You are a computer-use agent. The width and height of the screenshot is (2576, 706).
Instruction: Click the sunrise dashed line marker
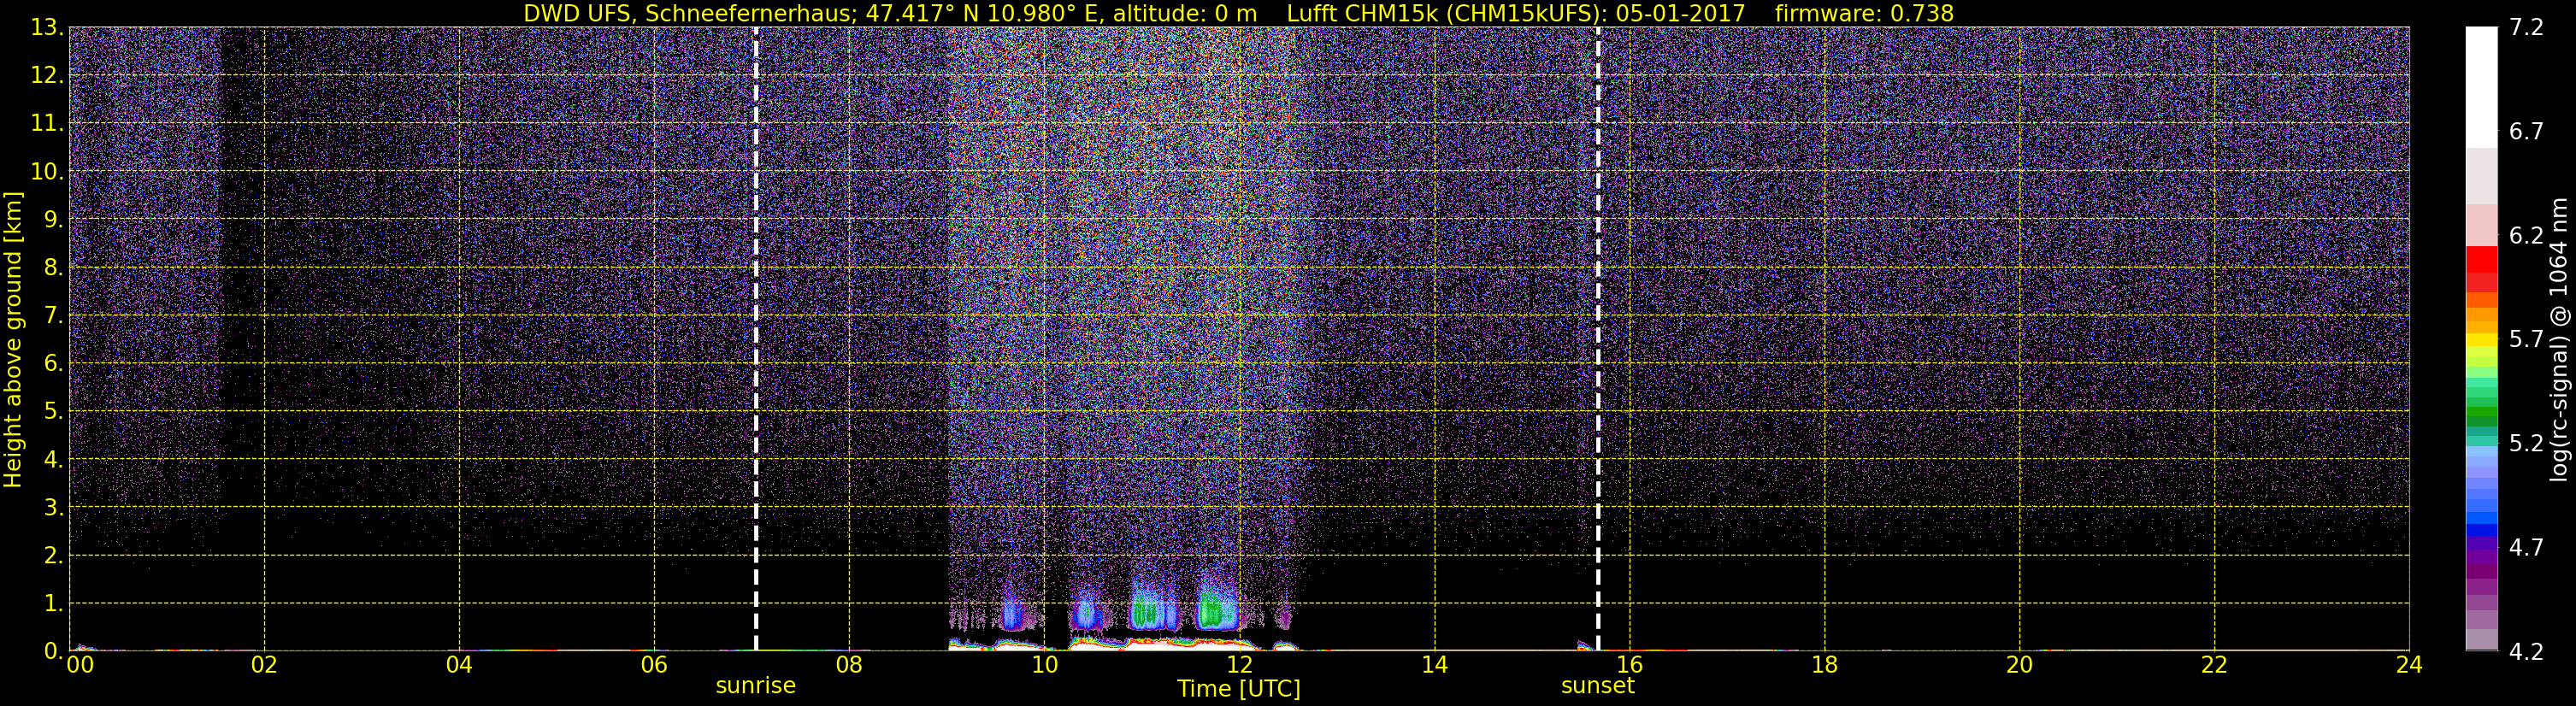(756, 339)
